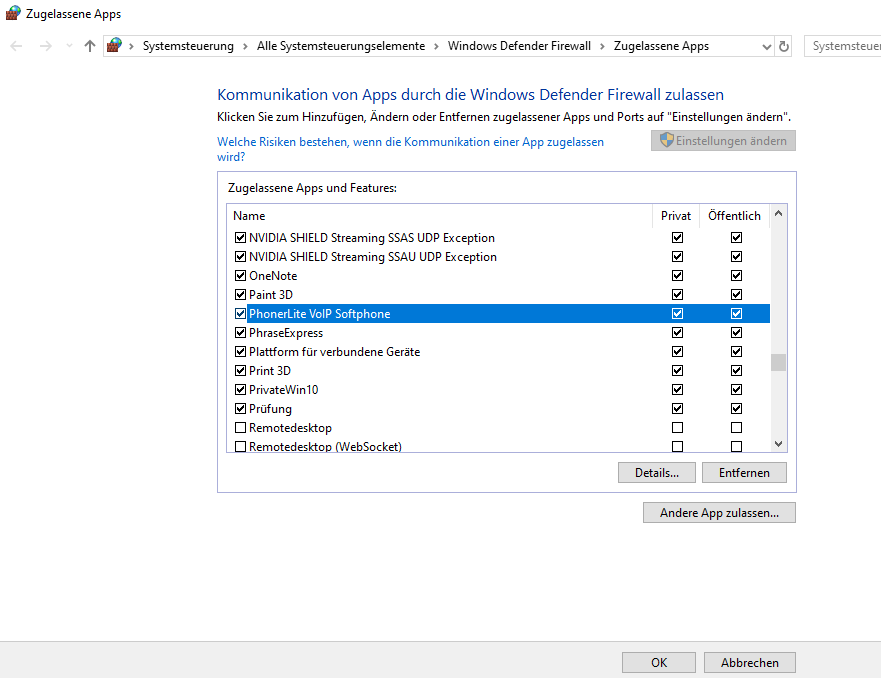Click the Entfernen button
The image size is (881, 678).
(744, 472)
